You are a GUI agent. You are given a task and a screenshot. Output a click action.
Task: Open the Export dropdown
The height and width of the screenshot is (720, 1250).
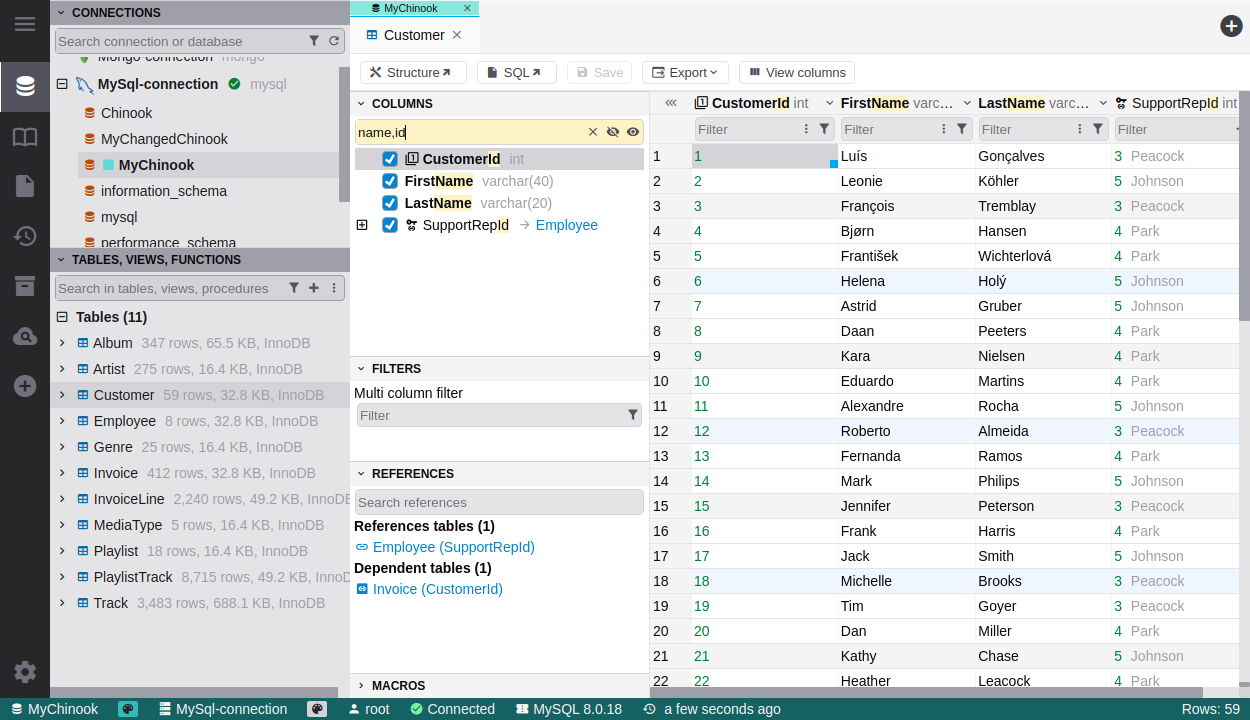[685, 72]
